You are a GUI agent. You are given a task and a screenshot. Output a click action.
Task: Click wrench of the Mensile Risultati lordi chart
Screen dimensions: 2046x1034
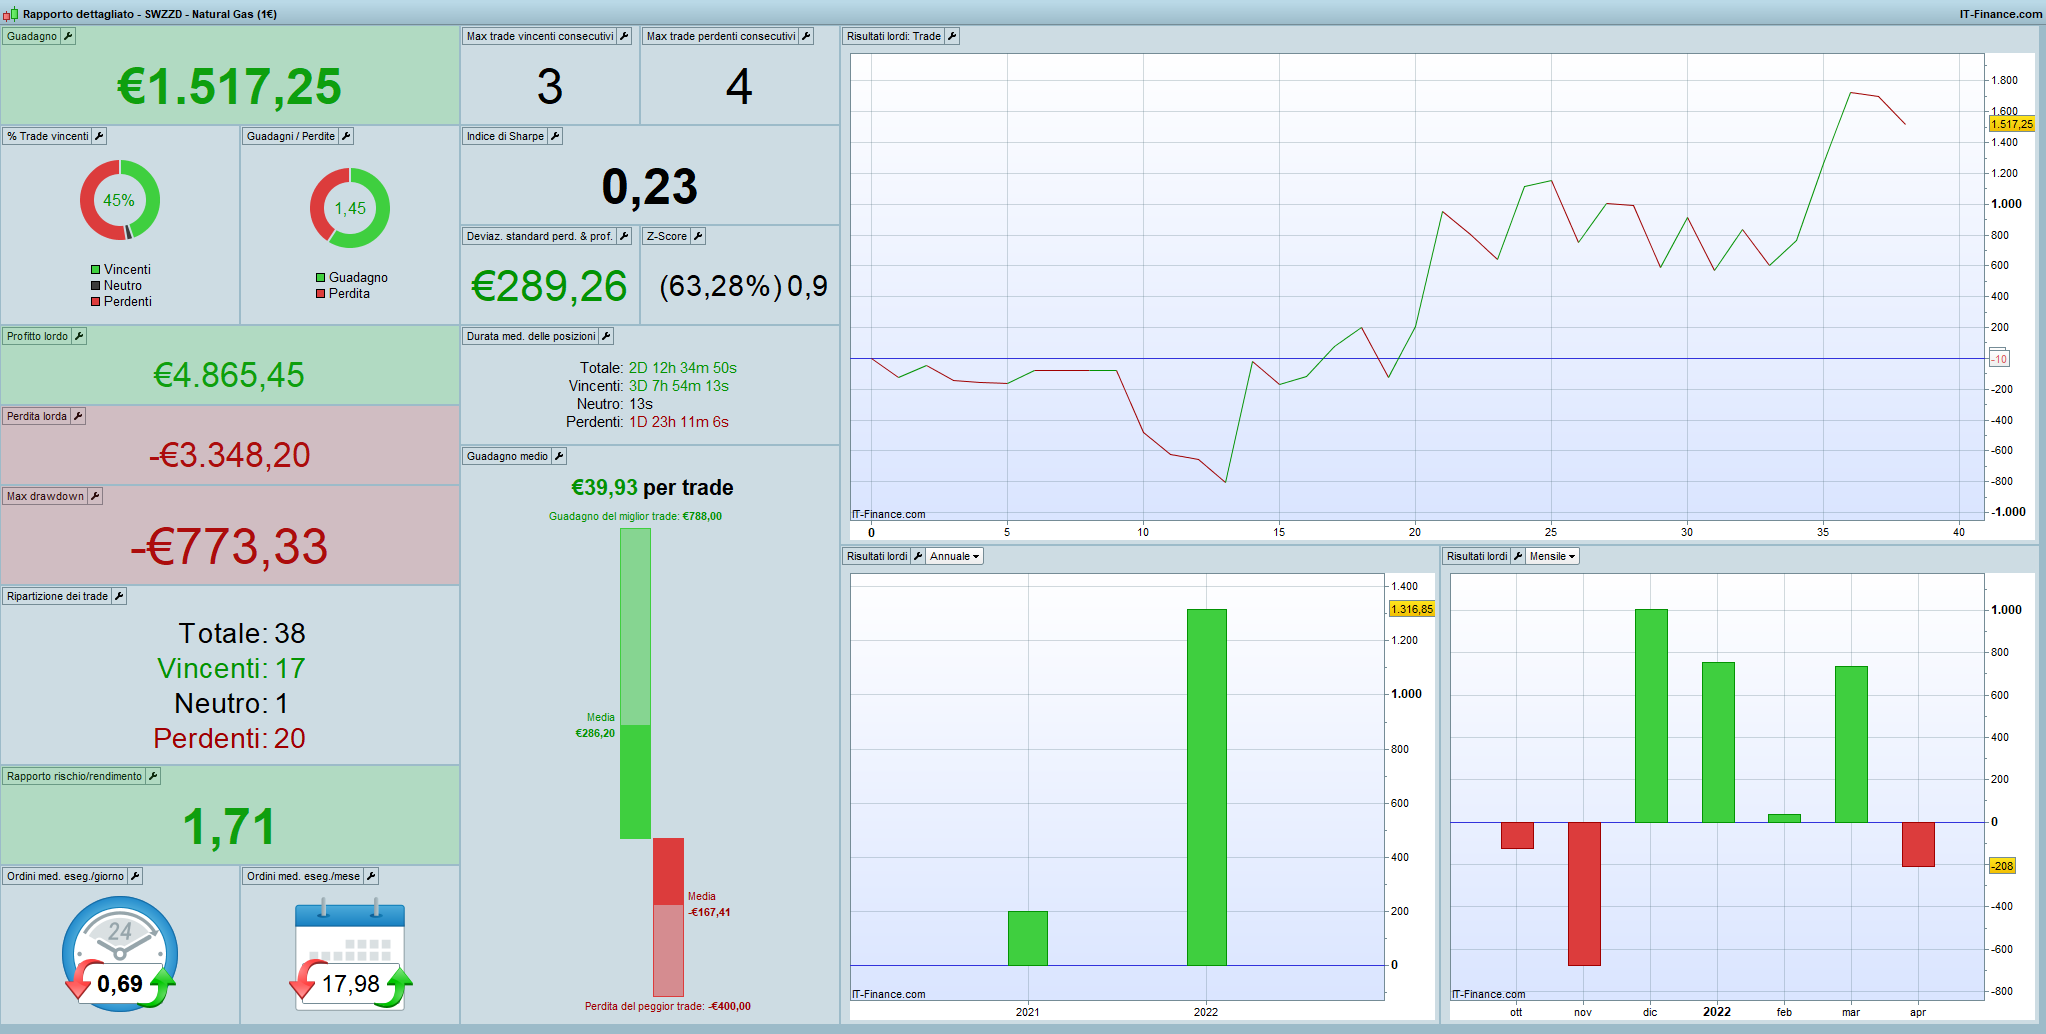[1518, 556]
